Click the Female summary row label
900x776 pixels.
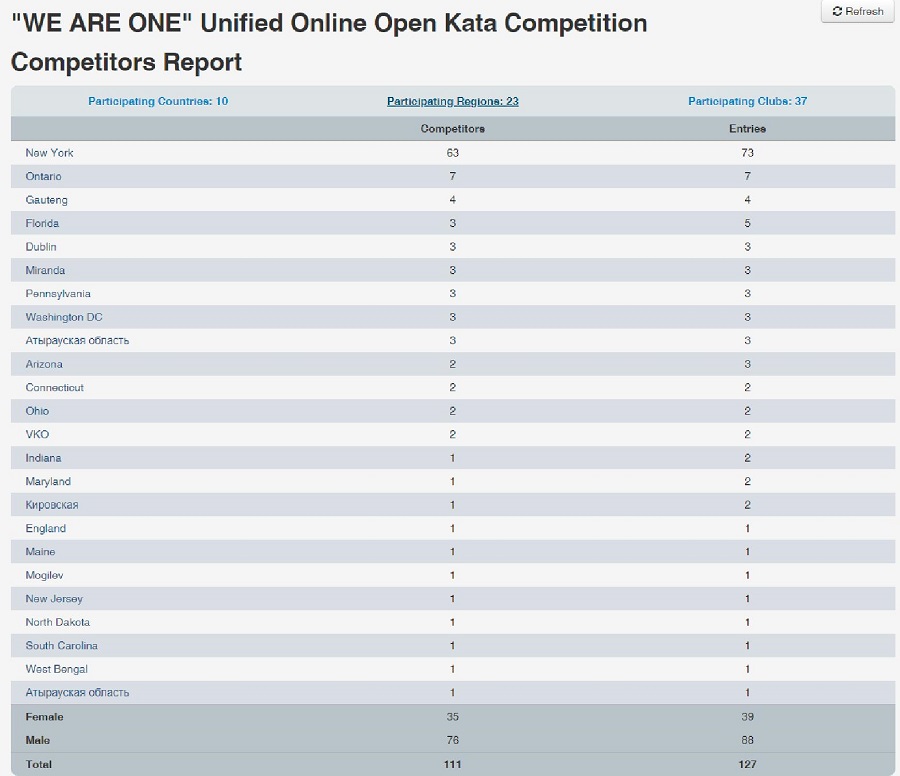pos(44,717)
